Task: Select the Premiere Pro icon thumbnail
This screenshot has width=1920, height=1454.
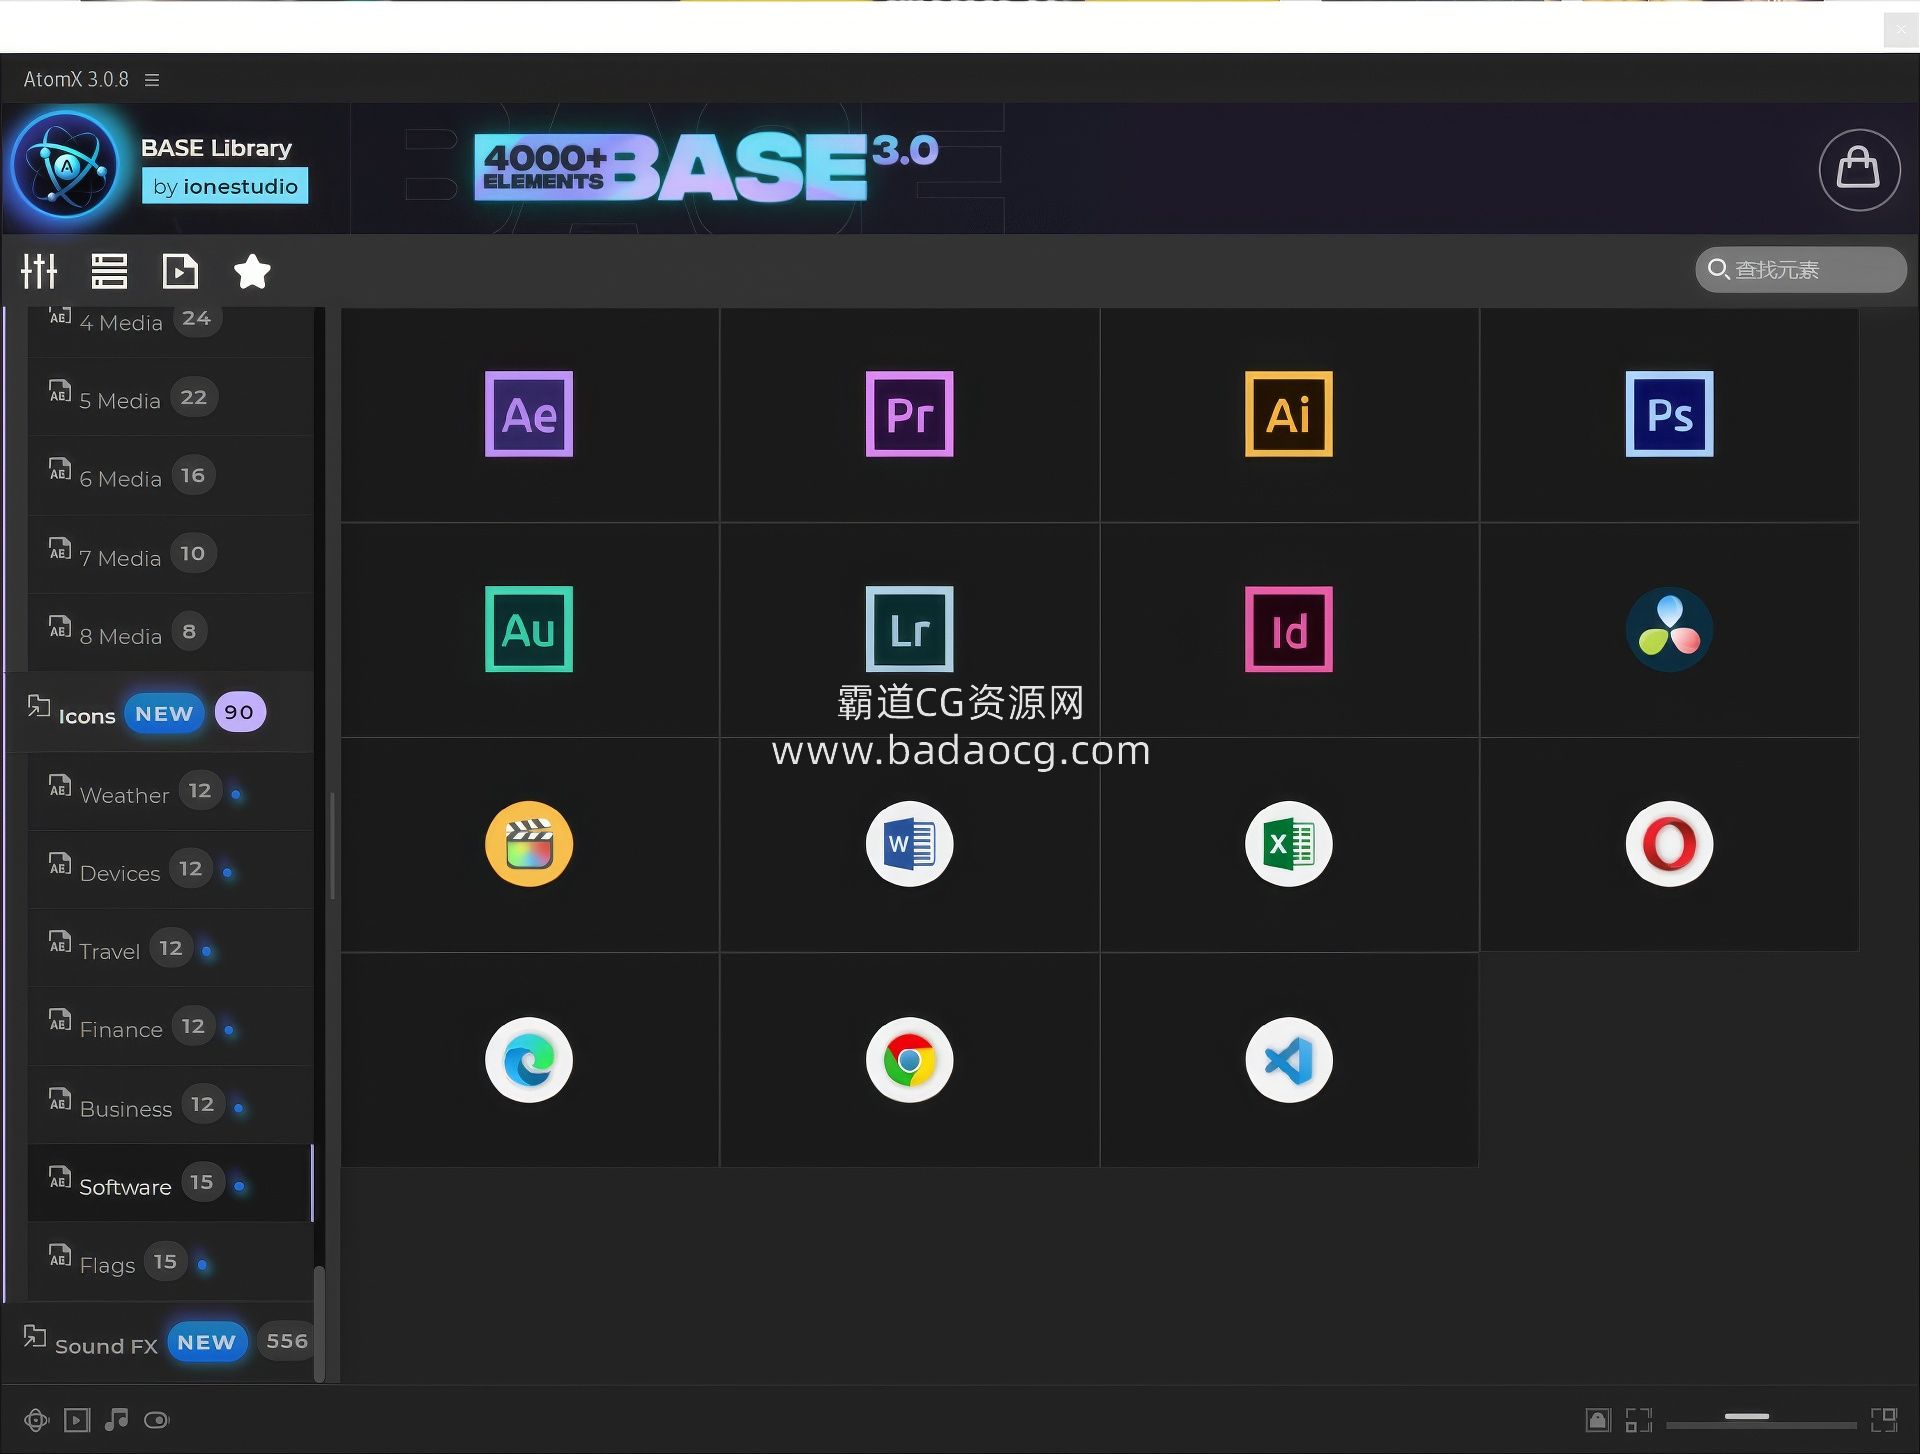Action: pos(909,414)
